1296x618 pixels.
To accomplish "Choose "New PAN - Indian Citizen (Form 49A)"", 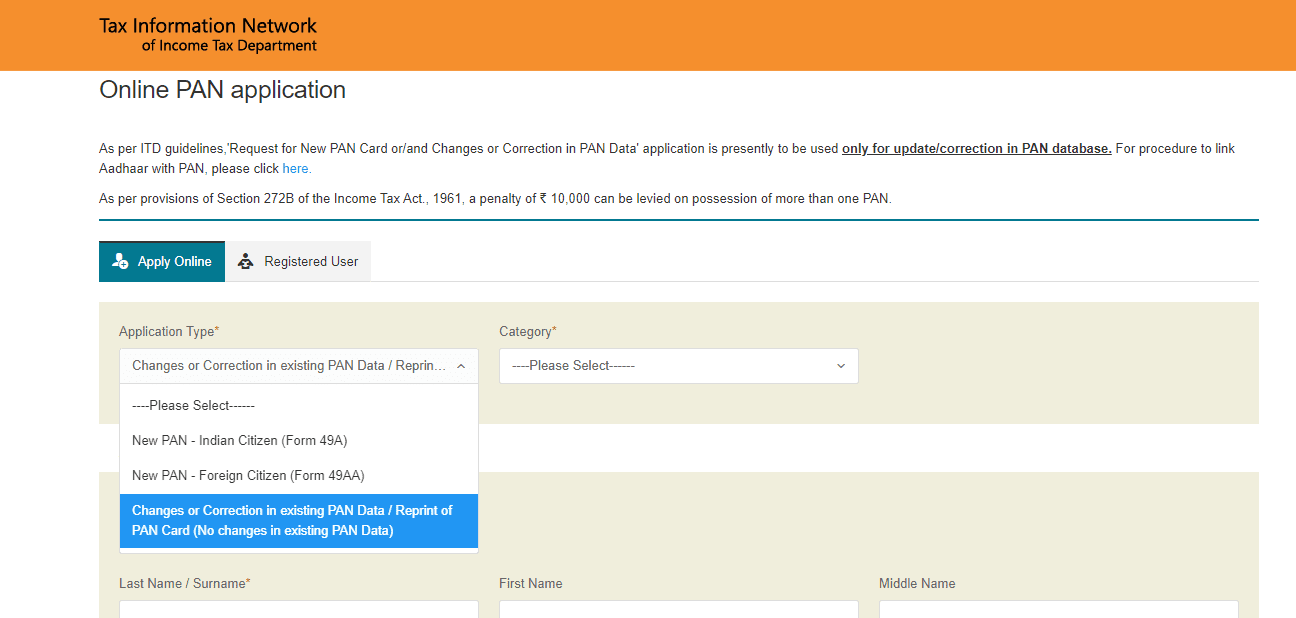I will 240,440.
